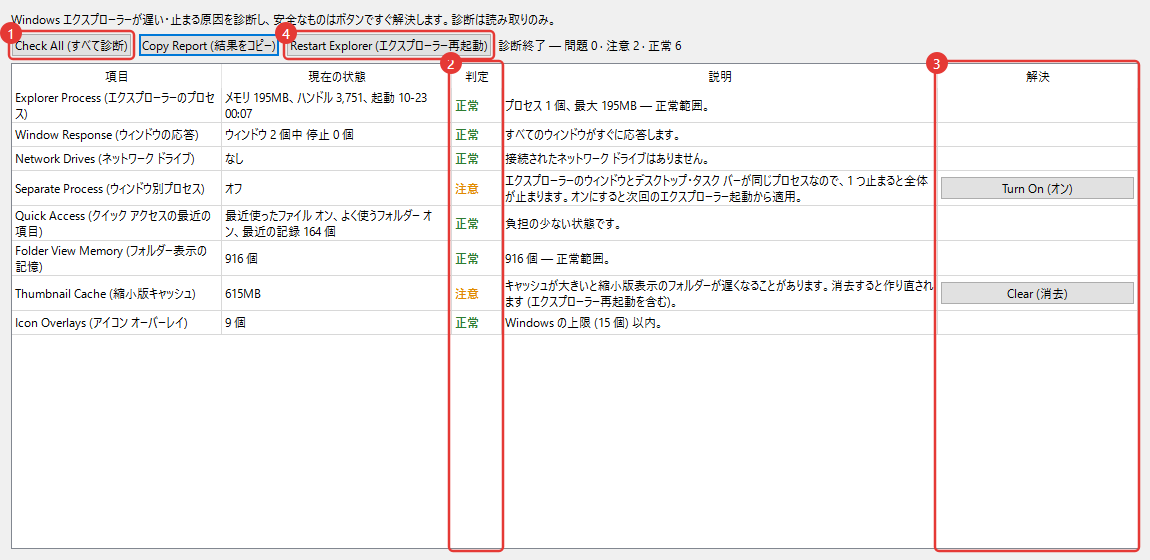Select the 項目 column header
The height and width of the screenshot is (560, 1150).
117,76
